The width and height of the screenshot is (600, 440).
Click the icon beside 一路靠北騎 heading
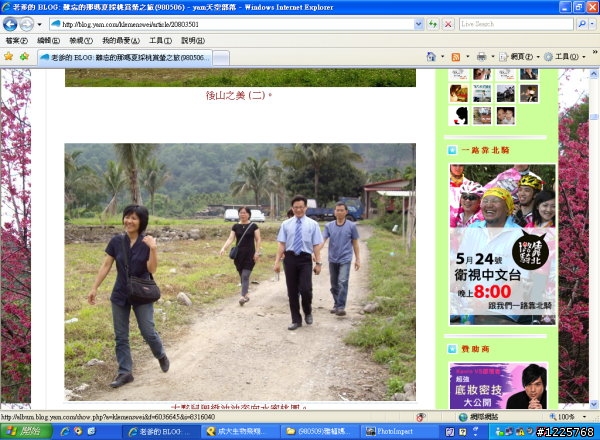point(452,150)
